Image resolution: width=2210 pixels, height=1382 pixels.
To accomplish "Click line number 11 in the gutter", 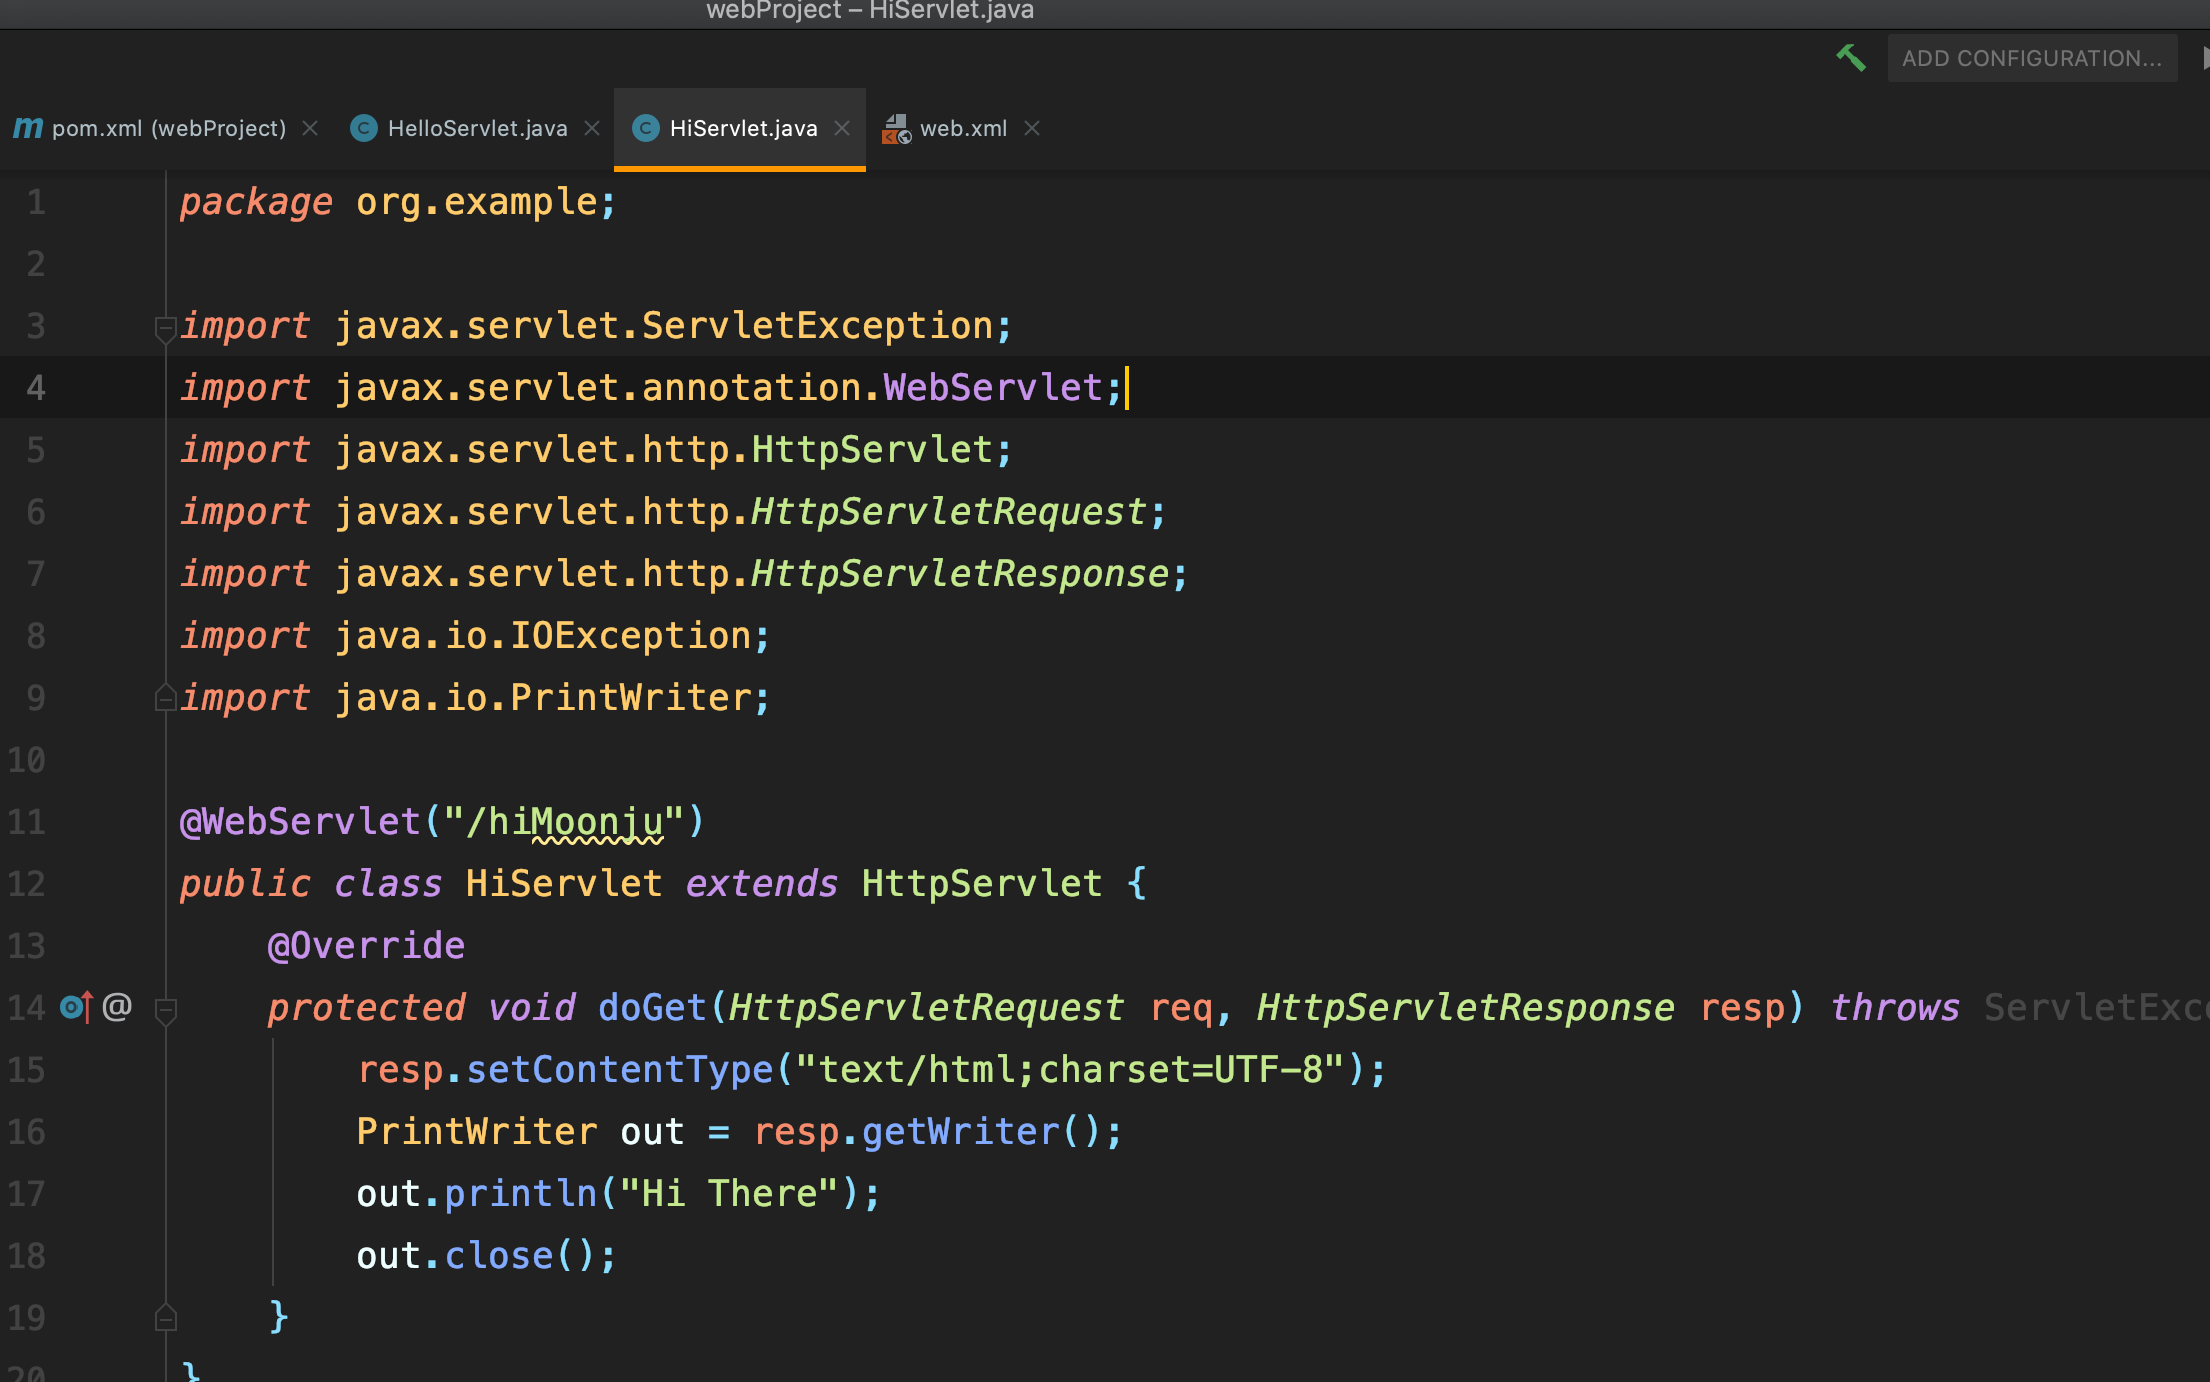I will [26, 822].
